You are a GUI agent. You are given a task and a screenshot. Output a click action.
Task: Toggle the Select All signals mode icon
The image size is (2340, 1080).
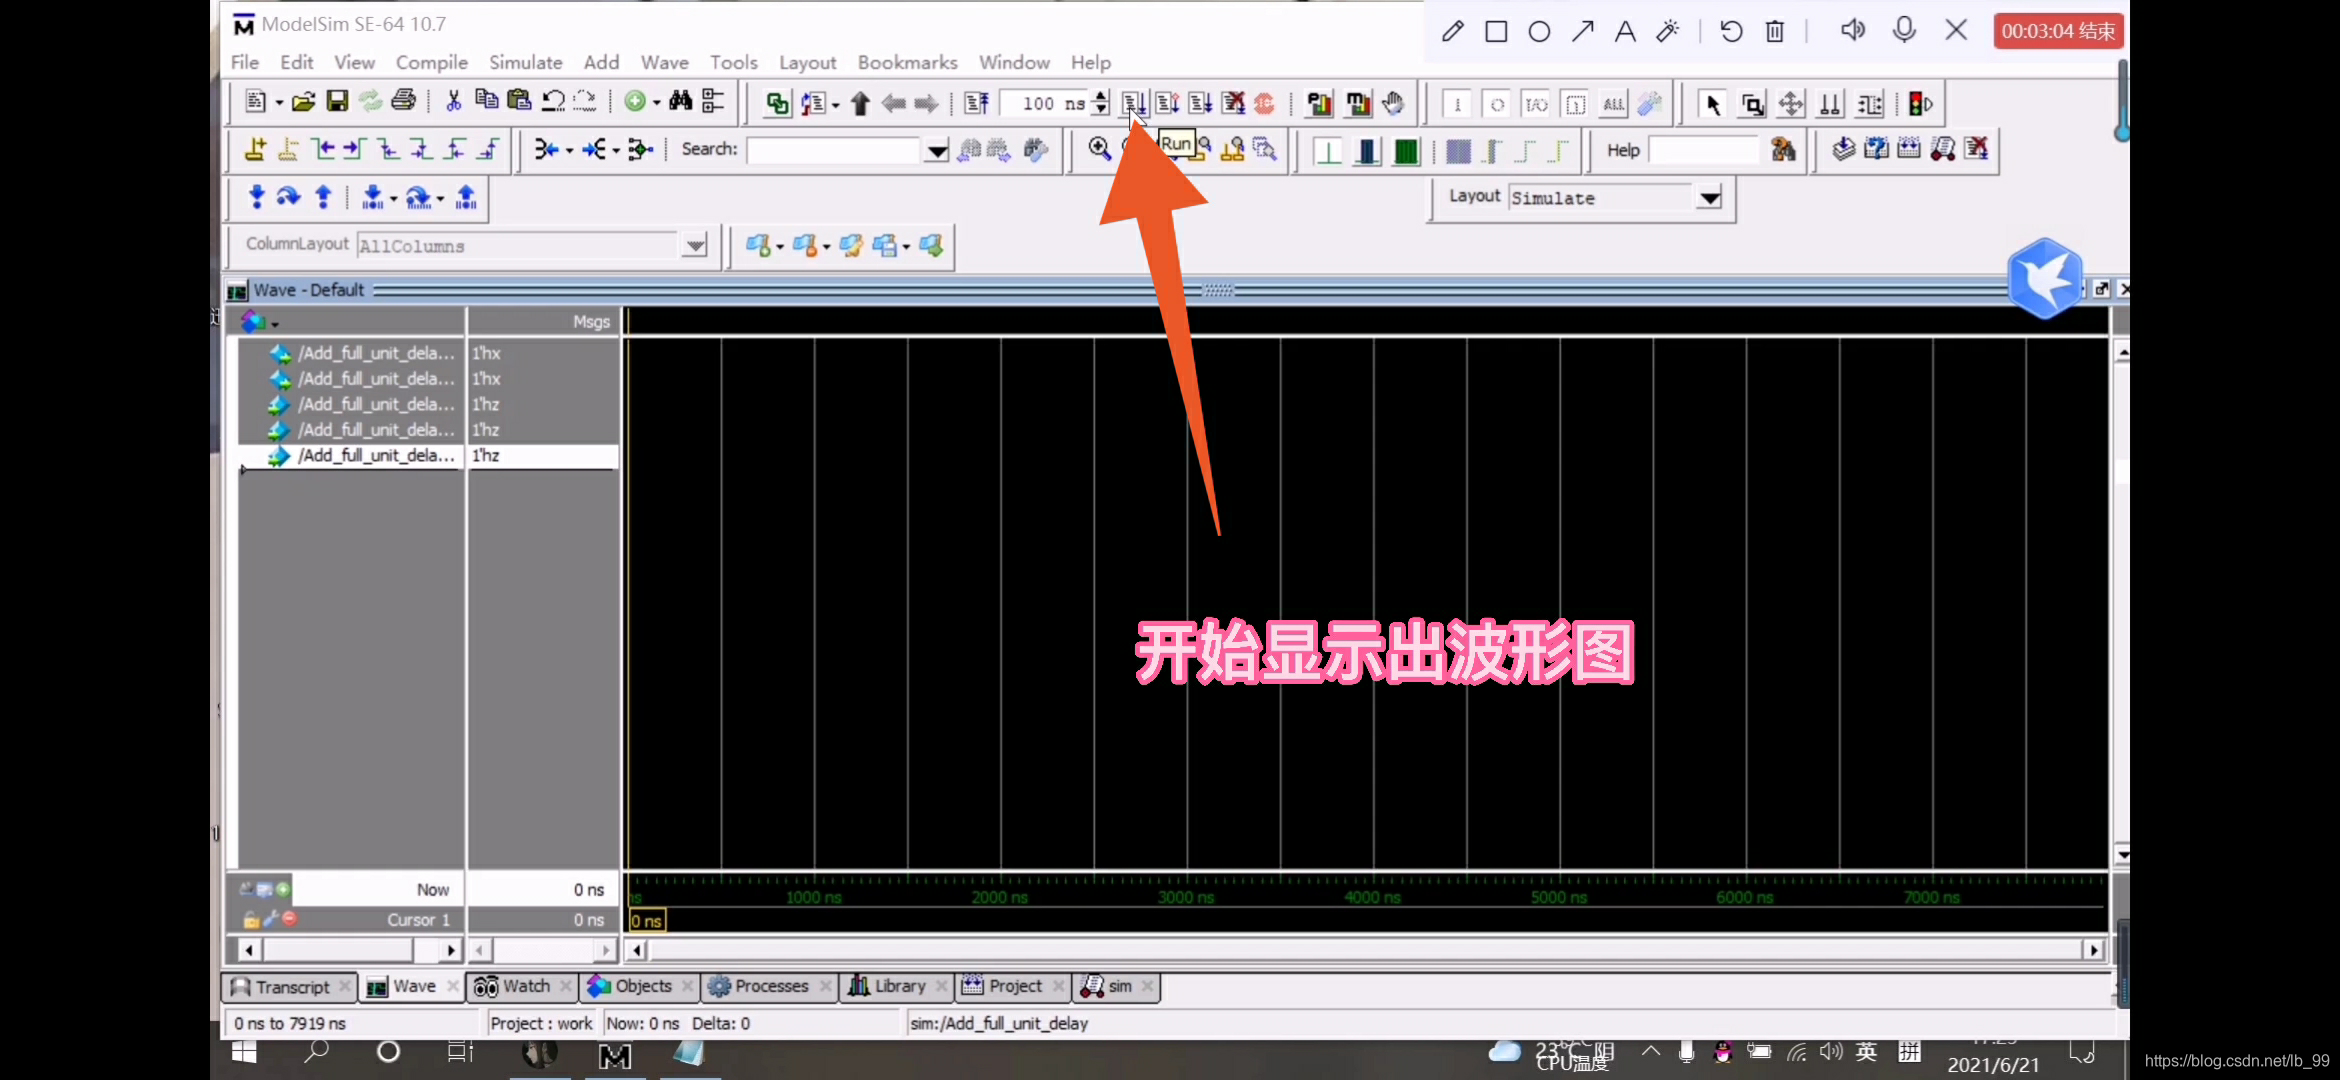point(1613,103)
